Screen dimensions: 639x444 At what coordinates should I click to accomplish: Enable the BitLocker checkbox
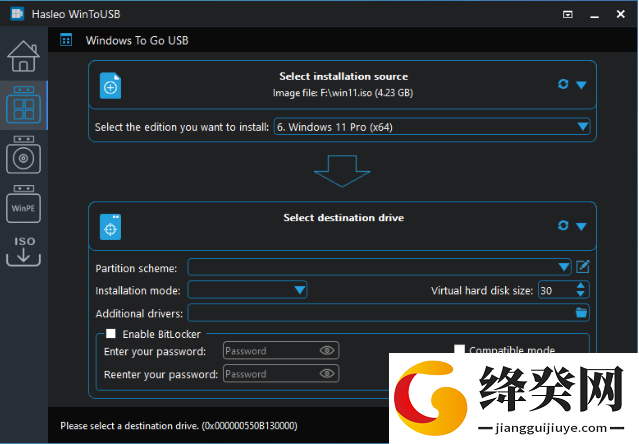point(110,334)
